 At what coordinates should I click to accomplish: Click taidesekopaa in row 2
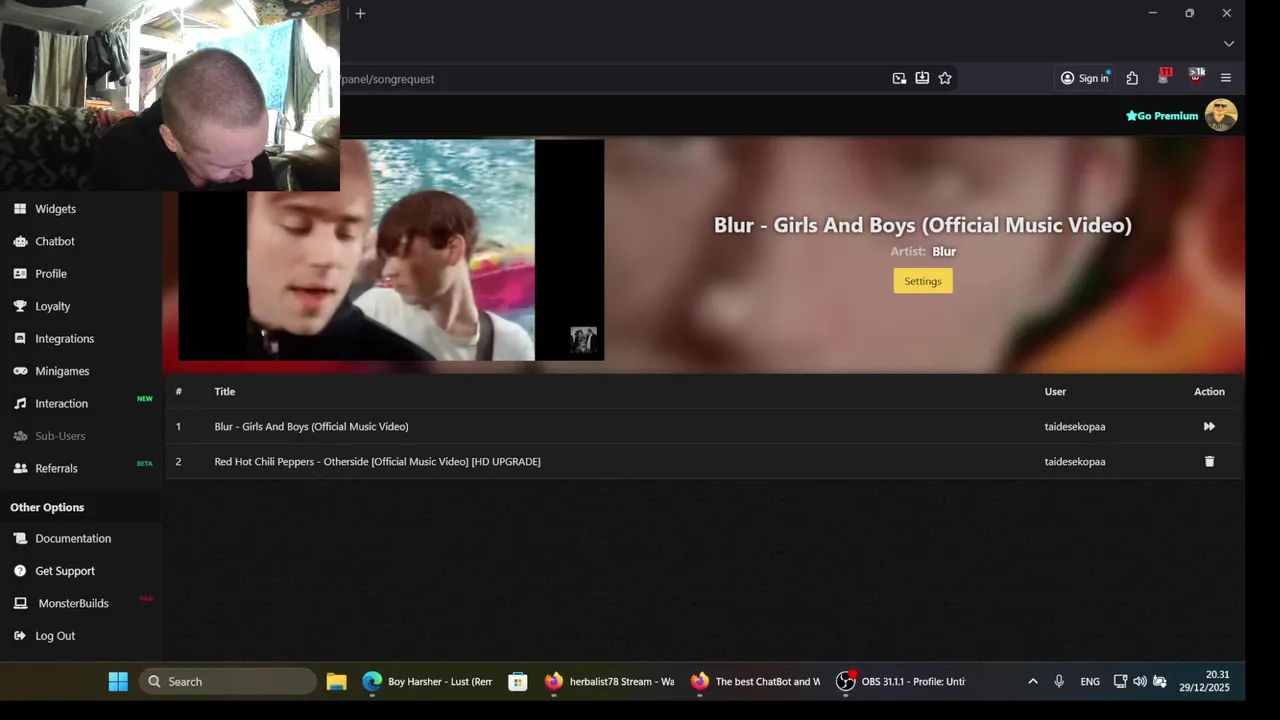click(1075, 462)
